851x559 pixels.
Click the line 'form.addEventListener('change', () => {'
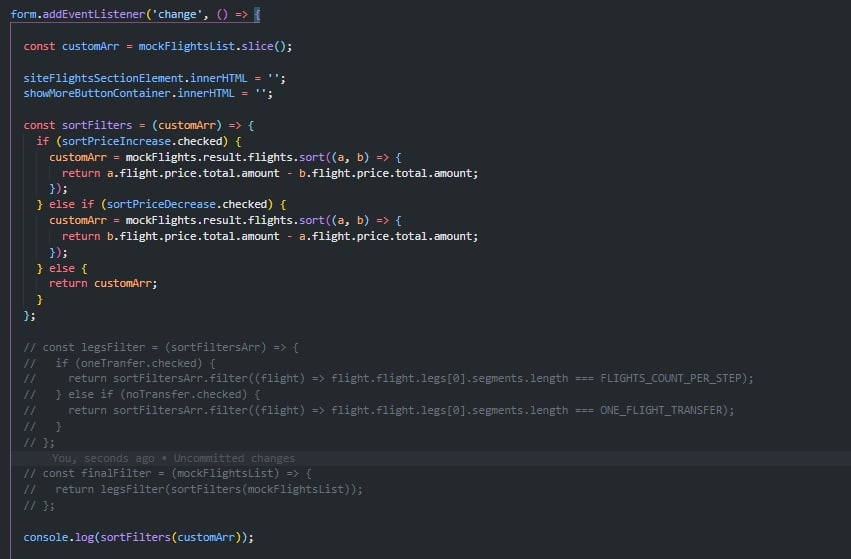(x=136, y=15)
